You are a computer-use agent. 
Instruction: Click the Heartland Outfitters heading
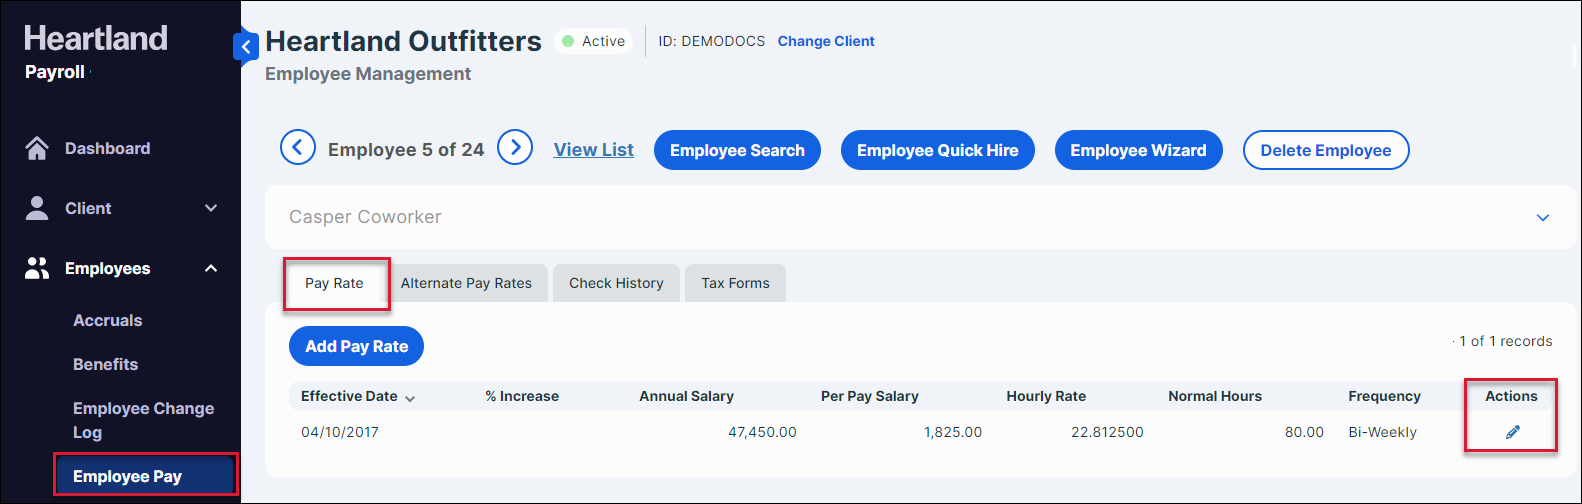point(403,41)
